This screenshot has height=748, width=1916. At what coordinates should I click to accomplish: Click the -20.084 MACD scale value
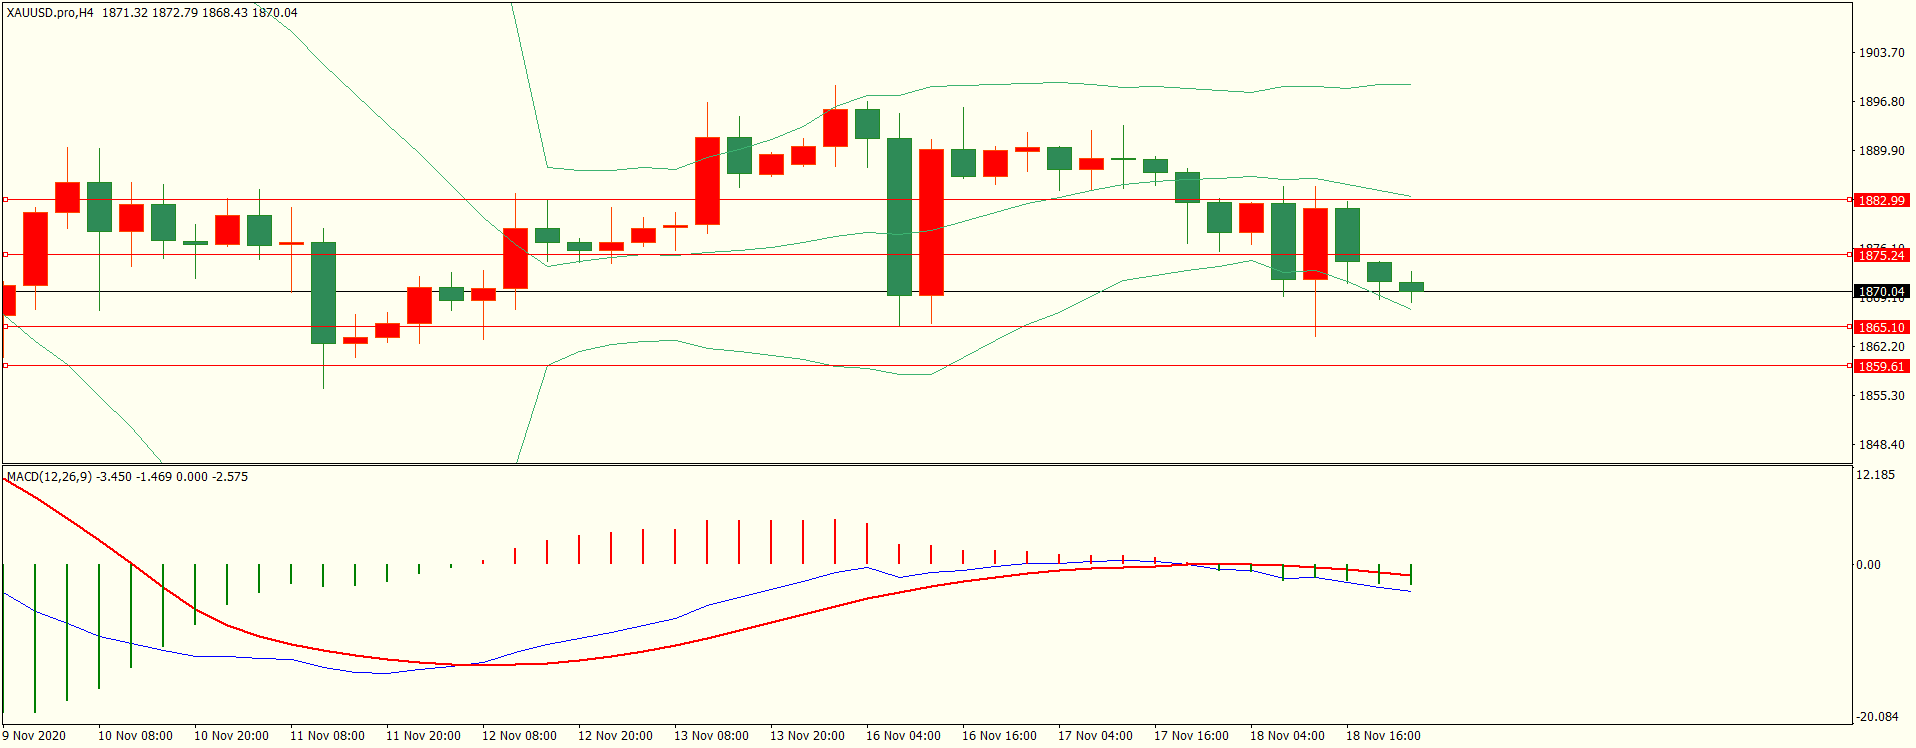[x=1877, y=717]
